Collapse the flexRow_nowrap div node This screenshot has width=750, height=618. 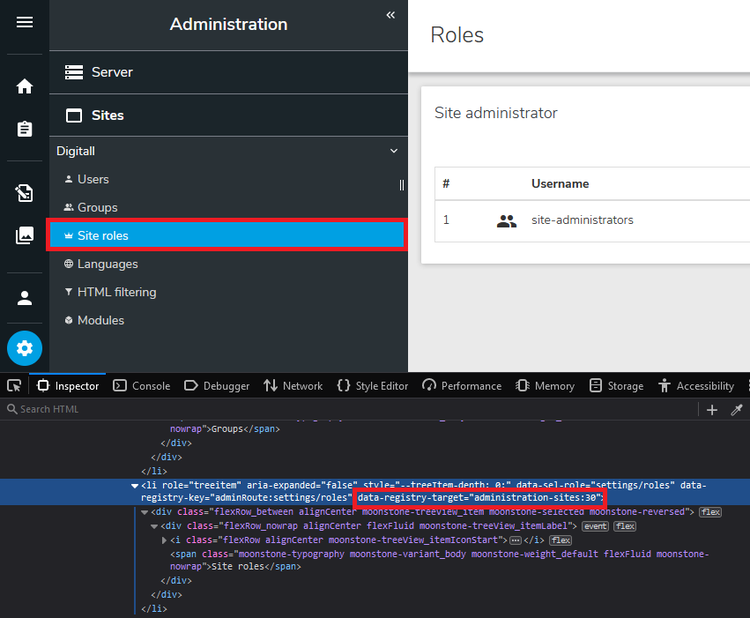click(x=154, y=526)
